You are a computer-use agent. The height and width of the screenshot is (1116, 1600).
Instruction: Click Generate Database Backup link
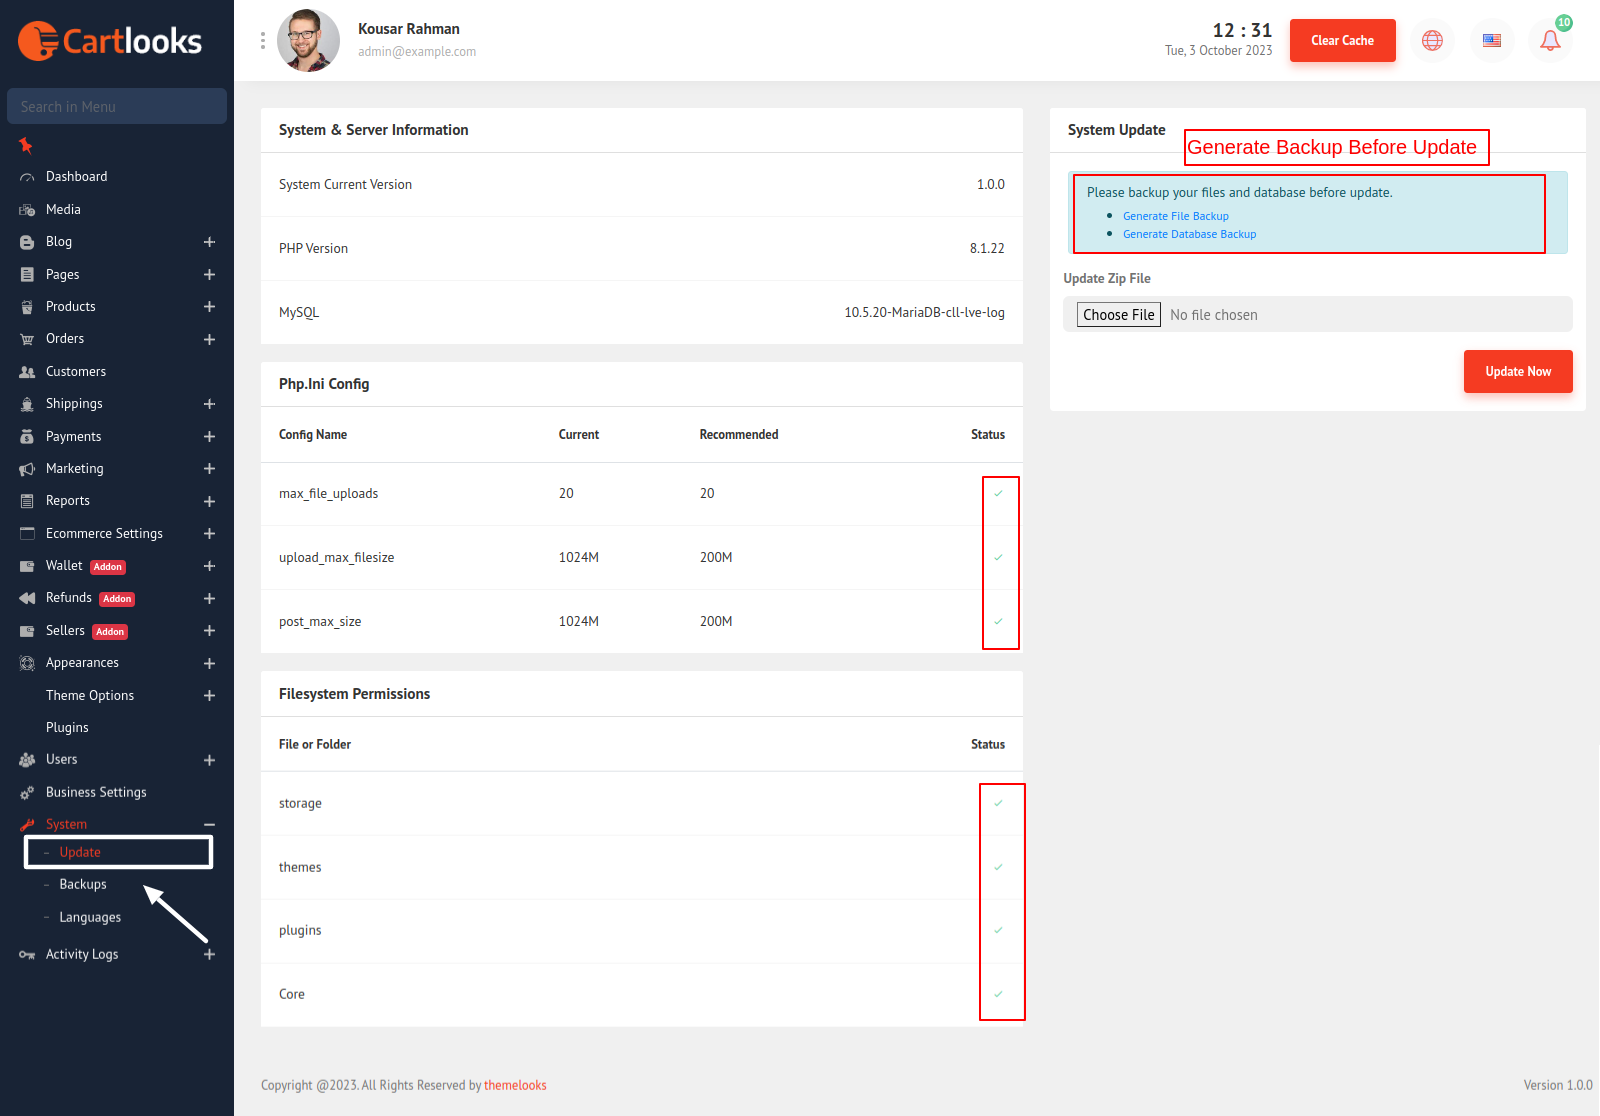(1189, 234)
